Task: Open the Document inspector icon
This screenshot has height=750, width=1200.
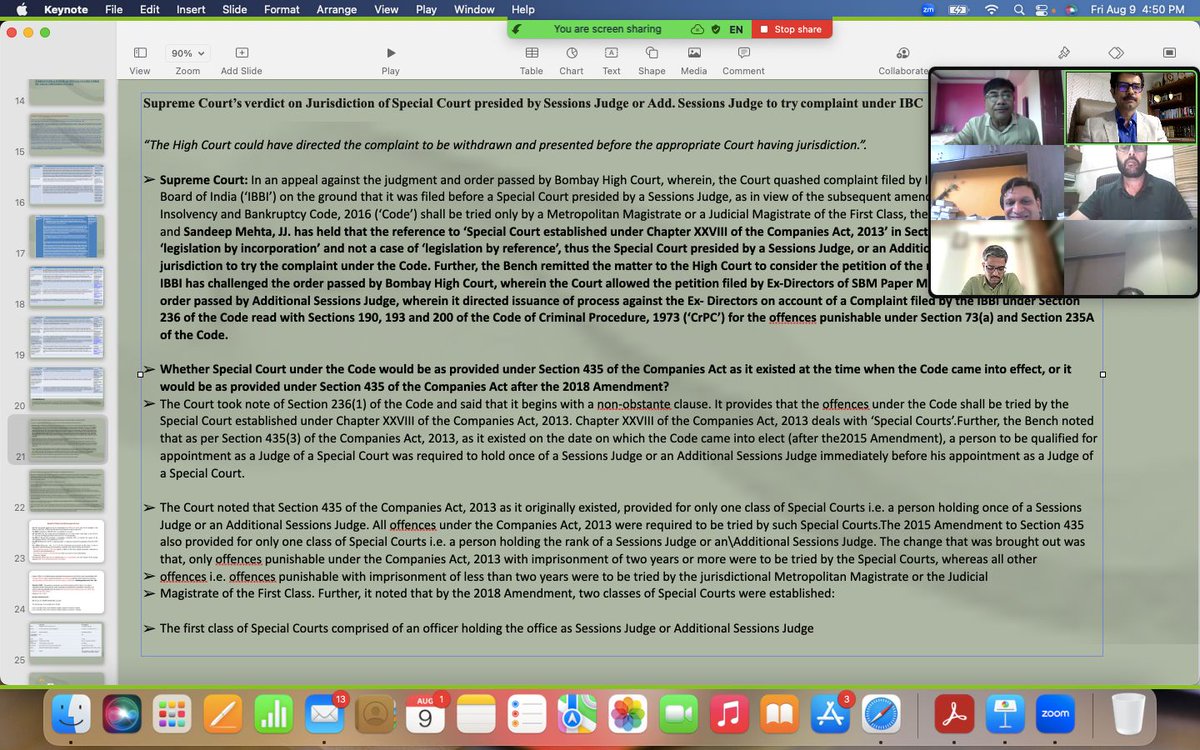Action: [1169, 53]
